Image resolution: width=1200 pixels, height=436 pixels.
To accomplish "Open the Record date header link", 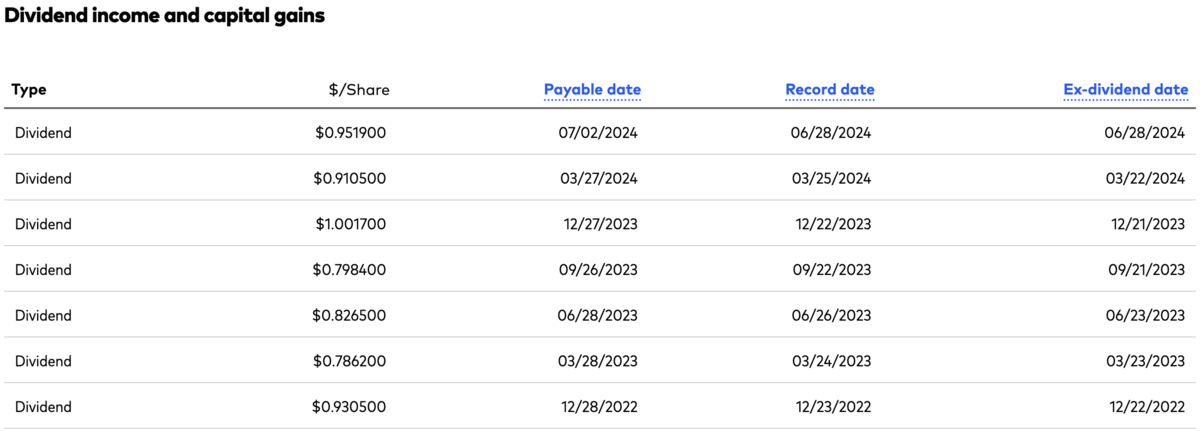I will click(x=830, y=90).
